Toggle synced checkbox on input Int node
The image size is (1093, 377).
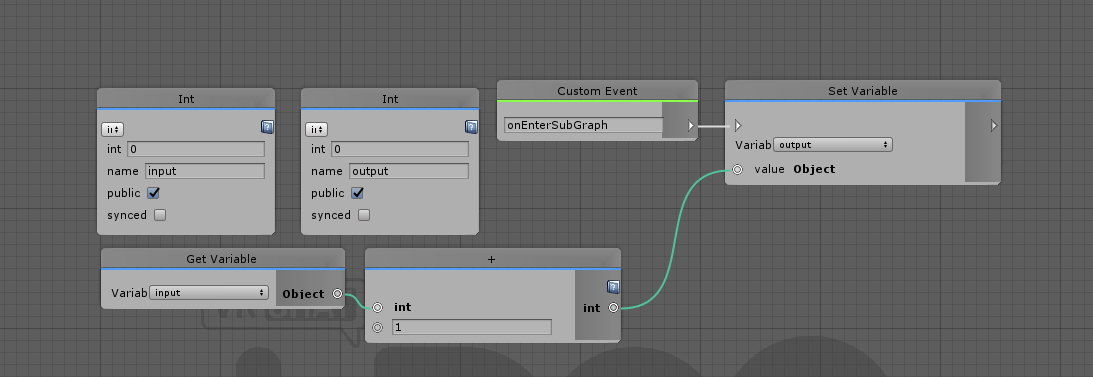point(160,215)
